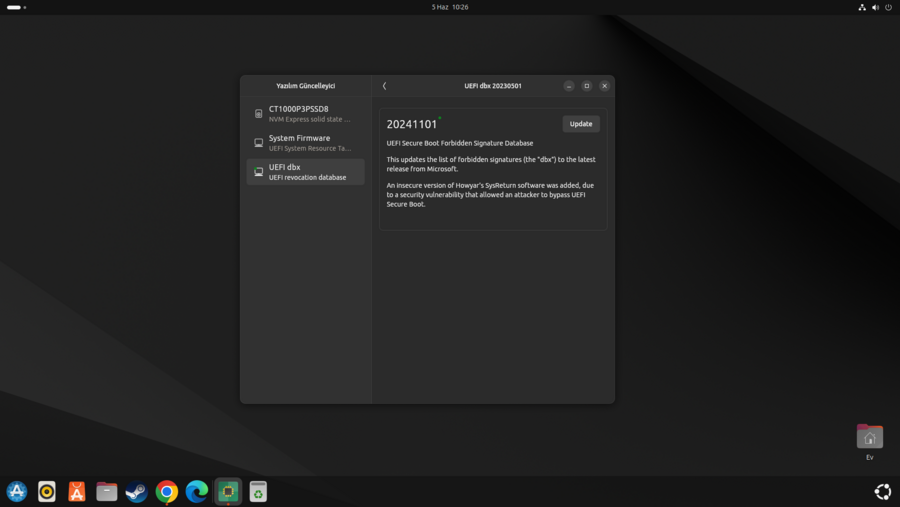This screenshot has width=900, height=507.
Task: Launch Microsoft Edge from the dock
Action: pos(197,491)
